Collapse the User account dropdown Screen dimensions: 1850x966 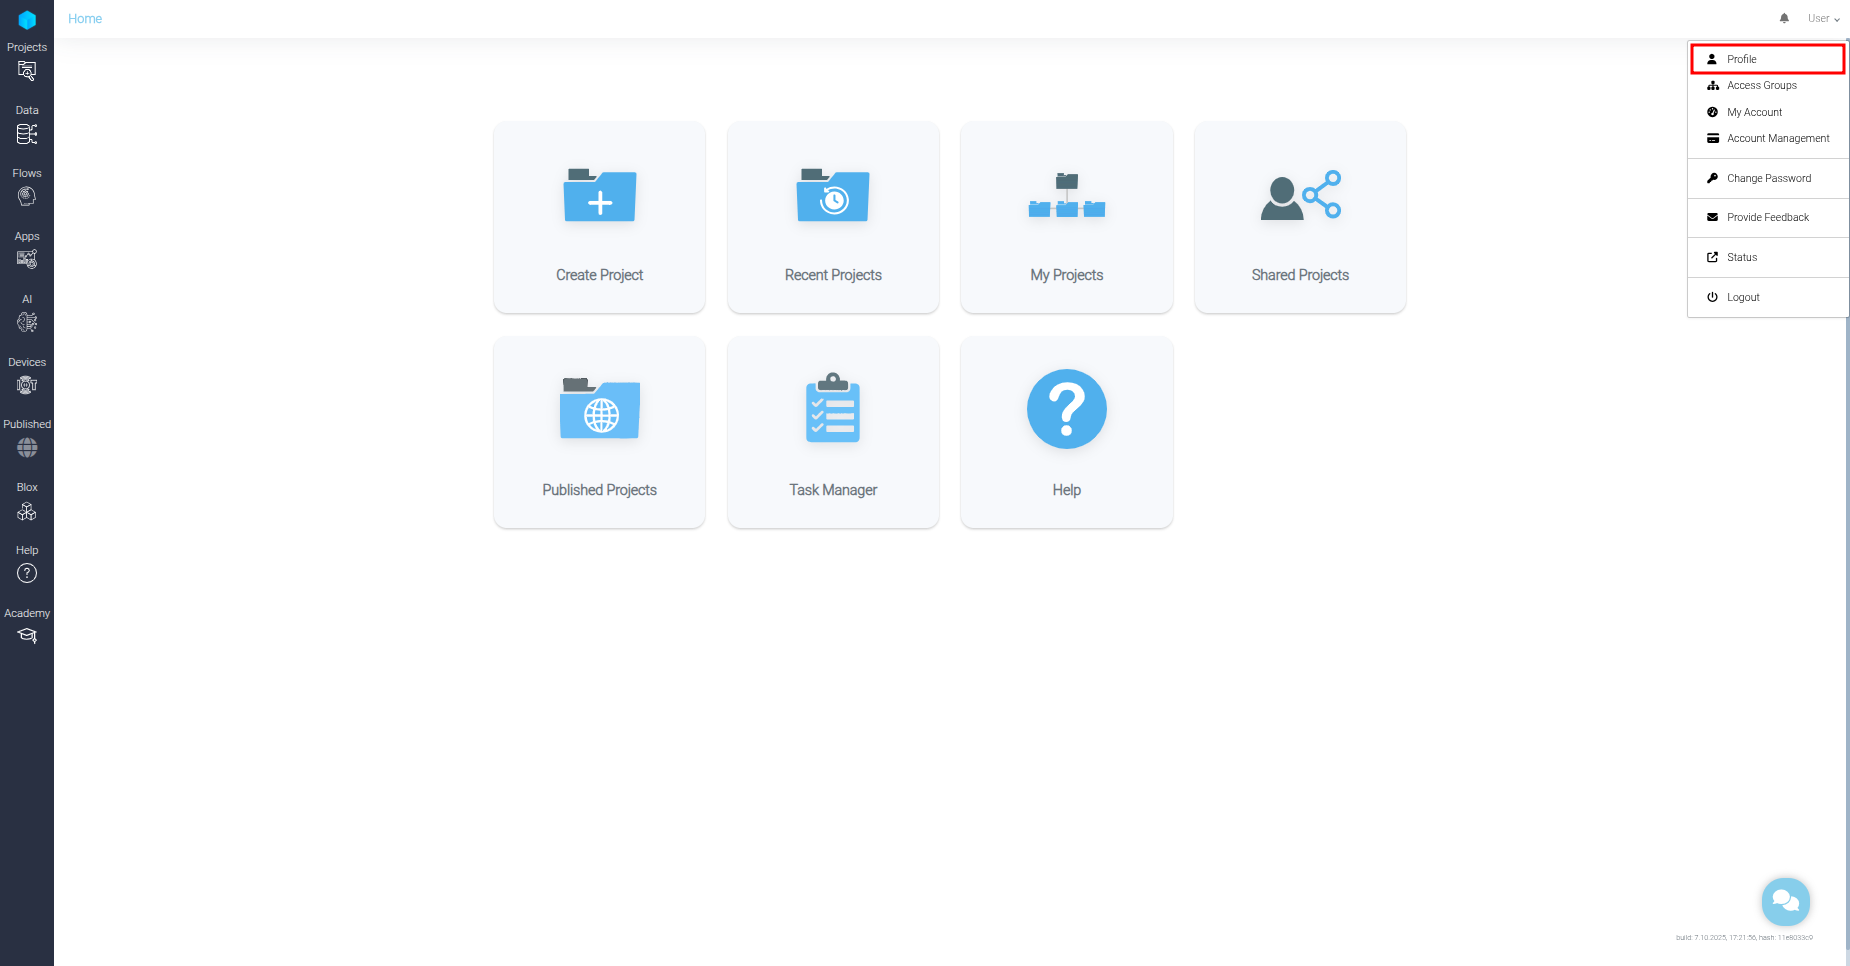pyautogui.click(x=1822, y=18)
